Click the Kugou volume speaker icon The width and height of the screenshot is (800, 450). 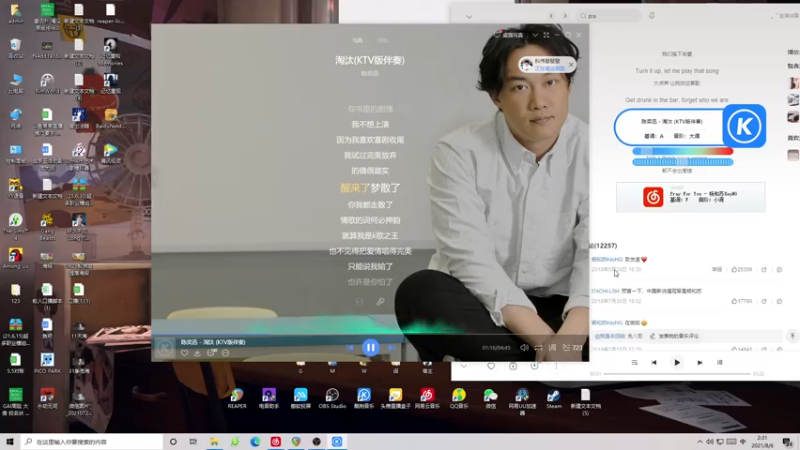pos(524,347)
